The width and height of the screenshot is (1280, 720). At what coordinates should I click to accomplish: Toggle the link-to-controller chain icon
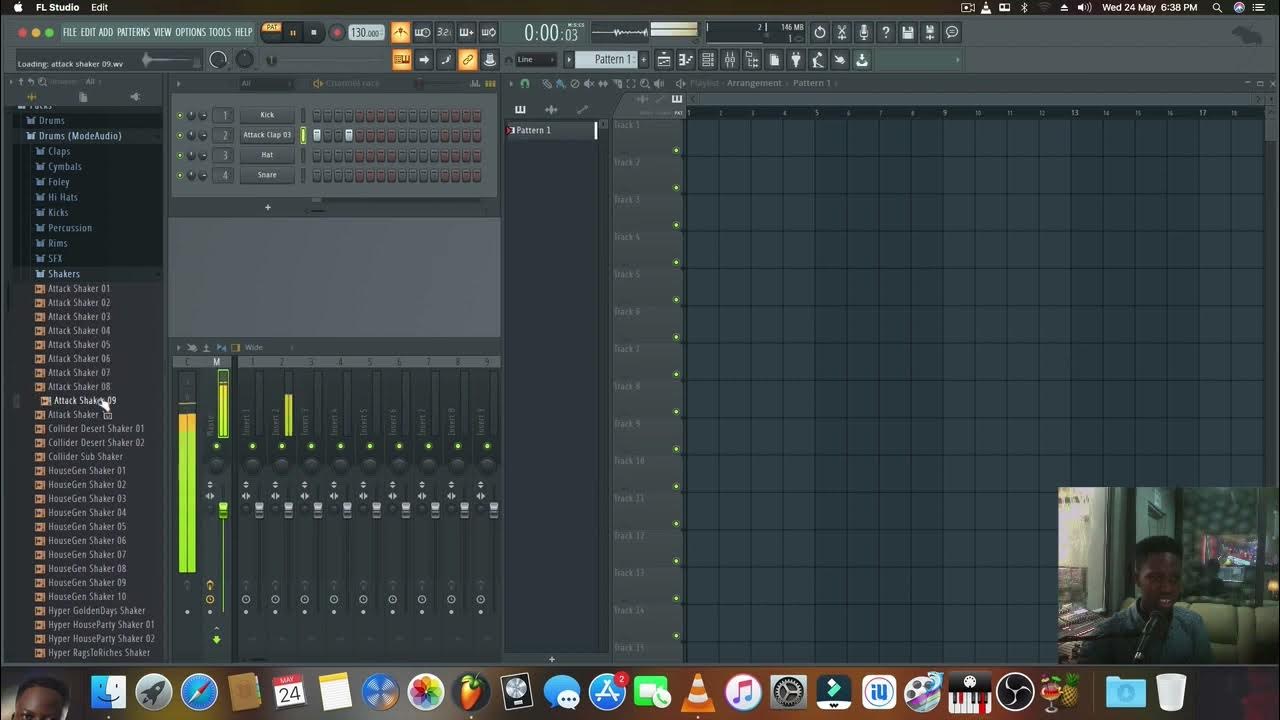(467, 60)
